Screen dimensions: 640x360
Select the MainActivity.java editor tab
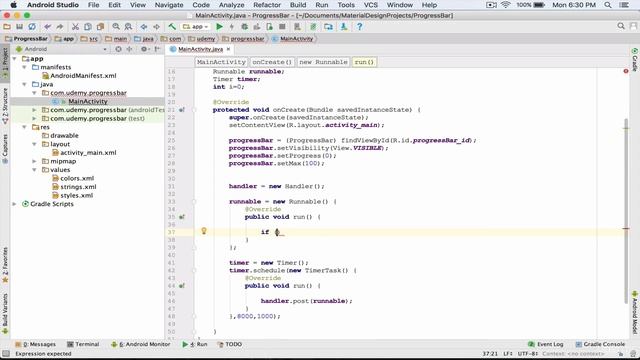coord(200,49)
